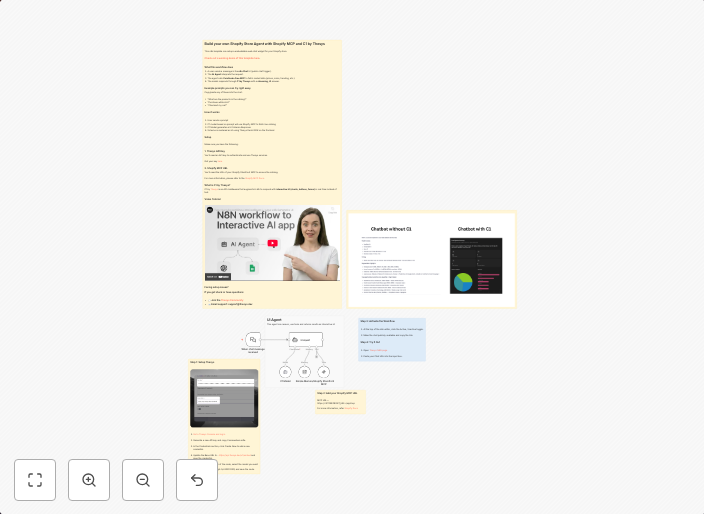Select the Simple Memory sub-node circle
The width and height of the screenshot is (704, 514).
point(304,372)
